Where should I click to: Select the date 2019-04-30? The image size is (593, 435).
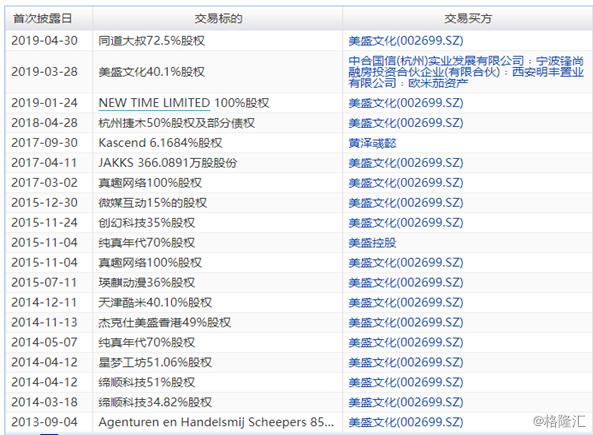pos(44,40)
